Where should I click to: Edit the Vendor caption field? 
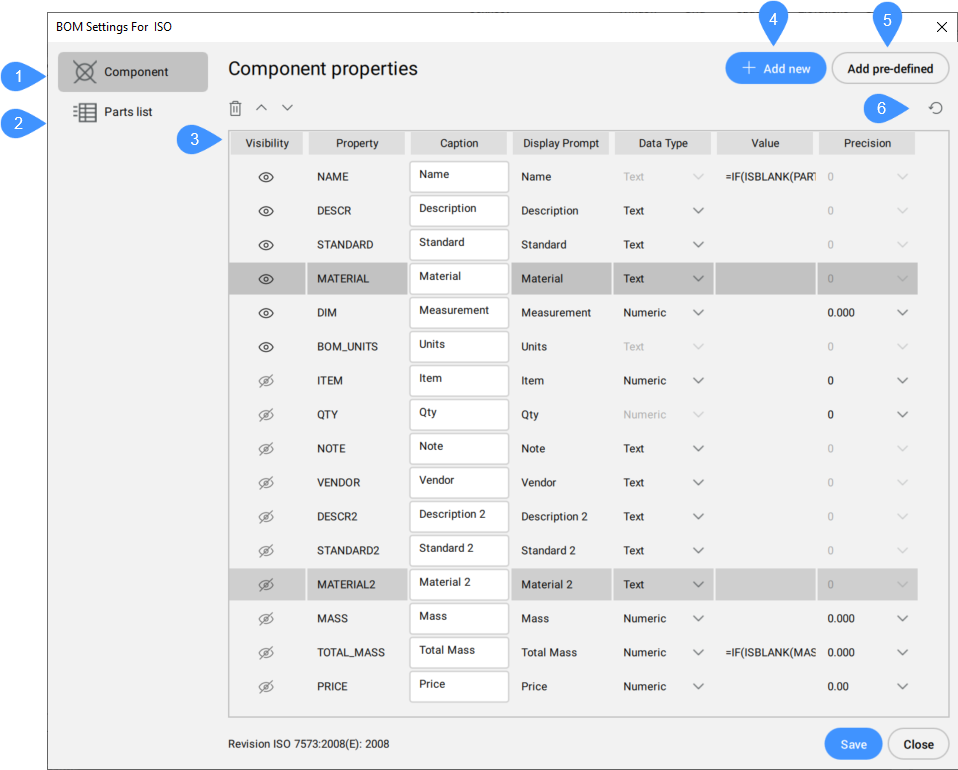[459, 483]
